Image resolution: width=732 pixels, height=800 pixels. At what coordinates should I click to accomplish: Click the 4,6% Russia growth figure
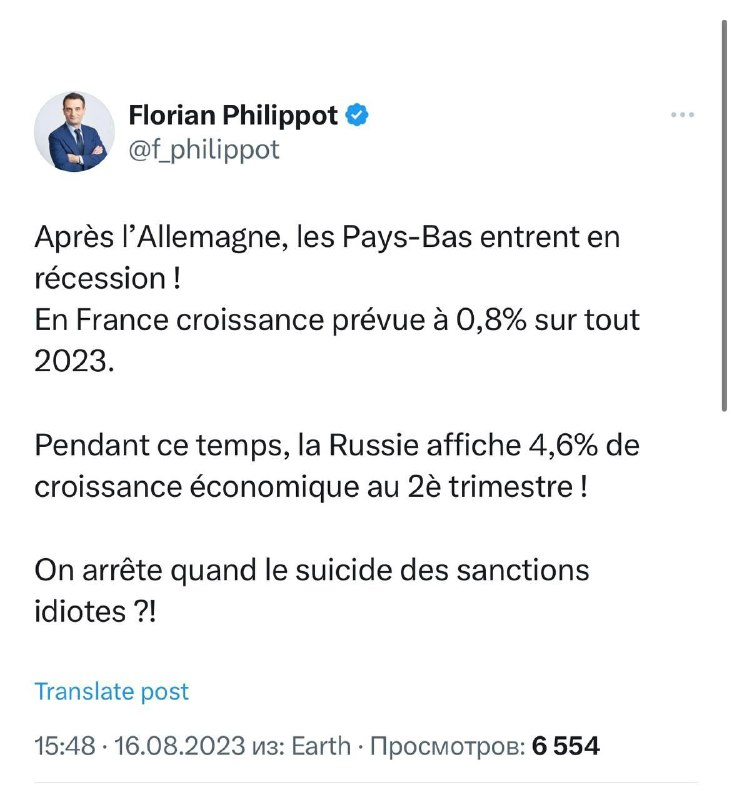click(563, 445)
